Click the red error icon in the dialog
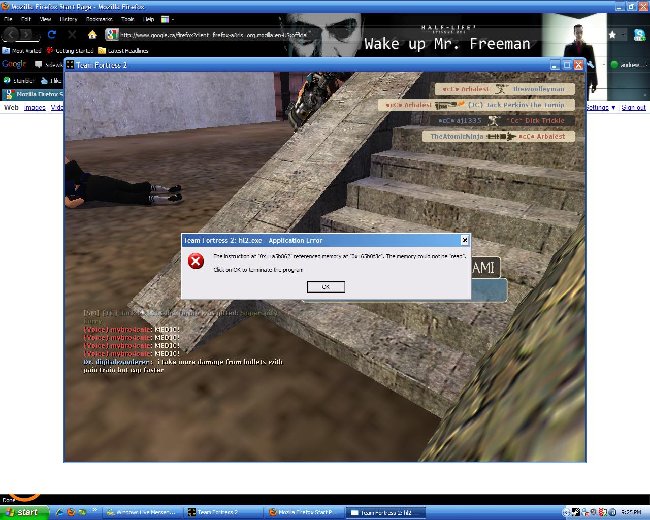Viewport: 650px width, 520px height. pyautogui.click(x=196, y=261)
